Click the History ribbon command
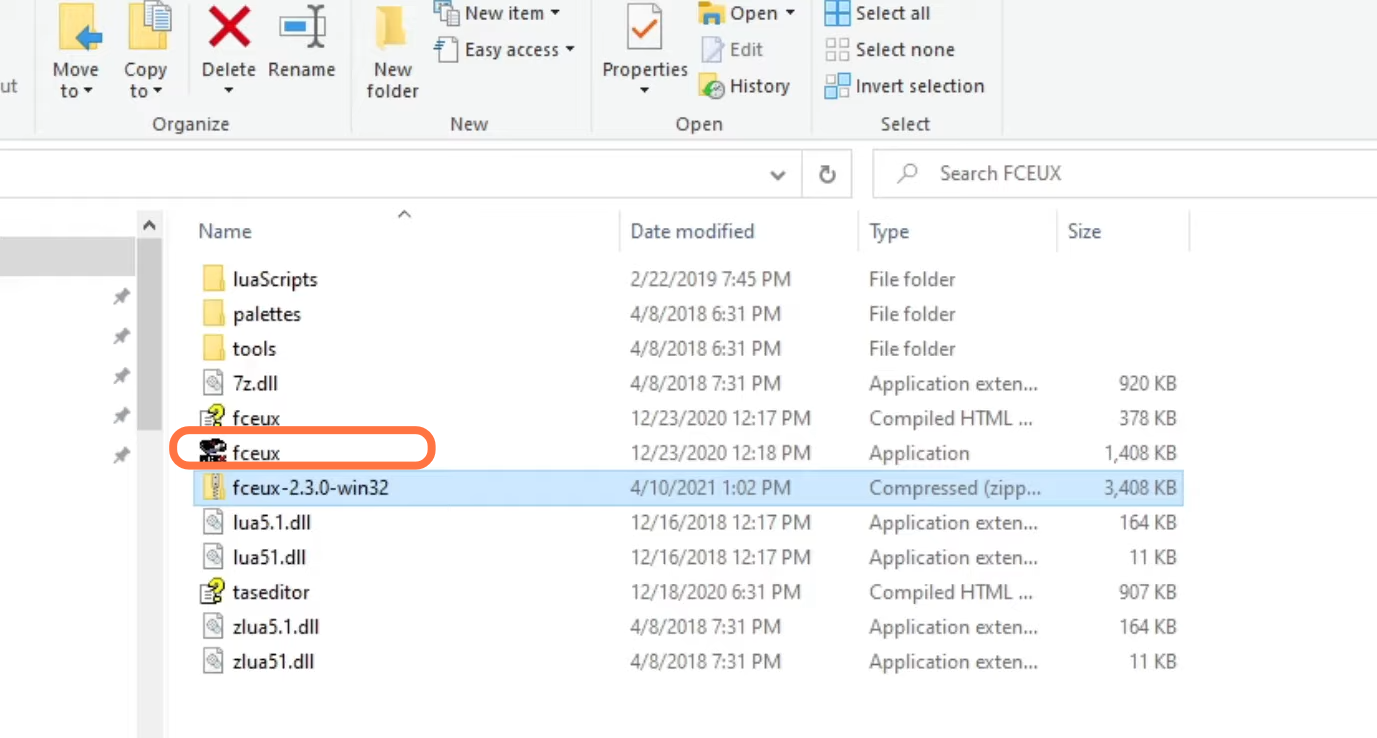 [744, 86]
